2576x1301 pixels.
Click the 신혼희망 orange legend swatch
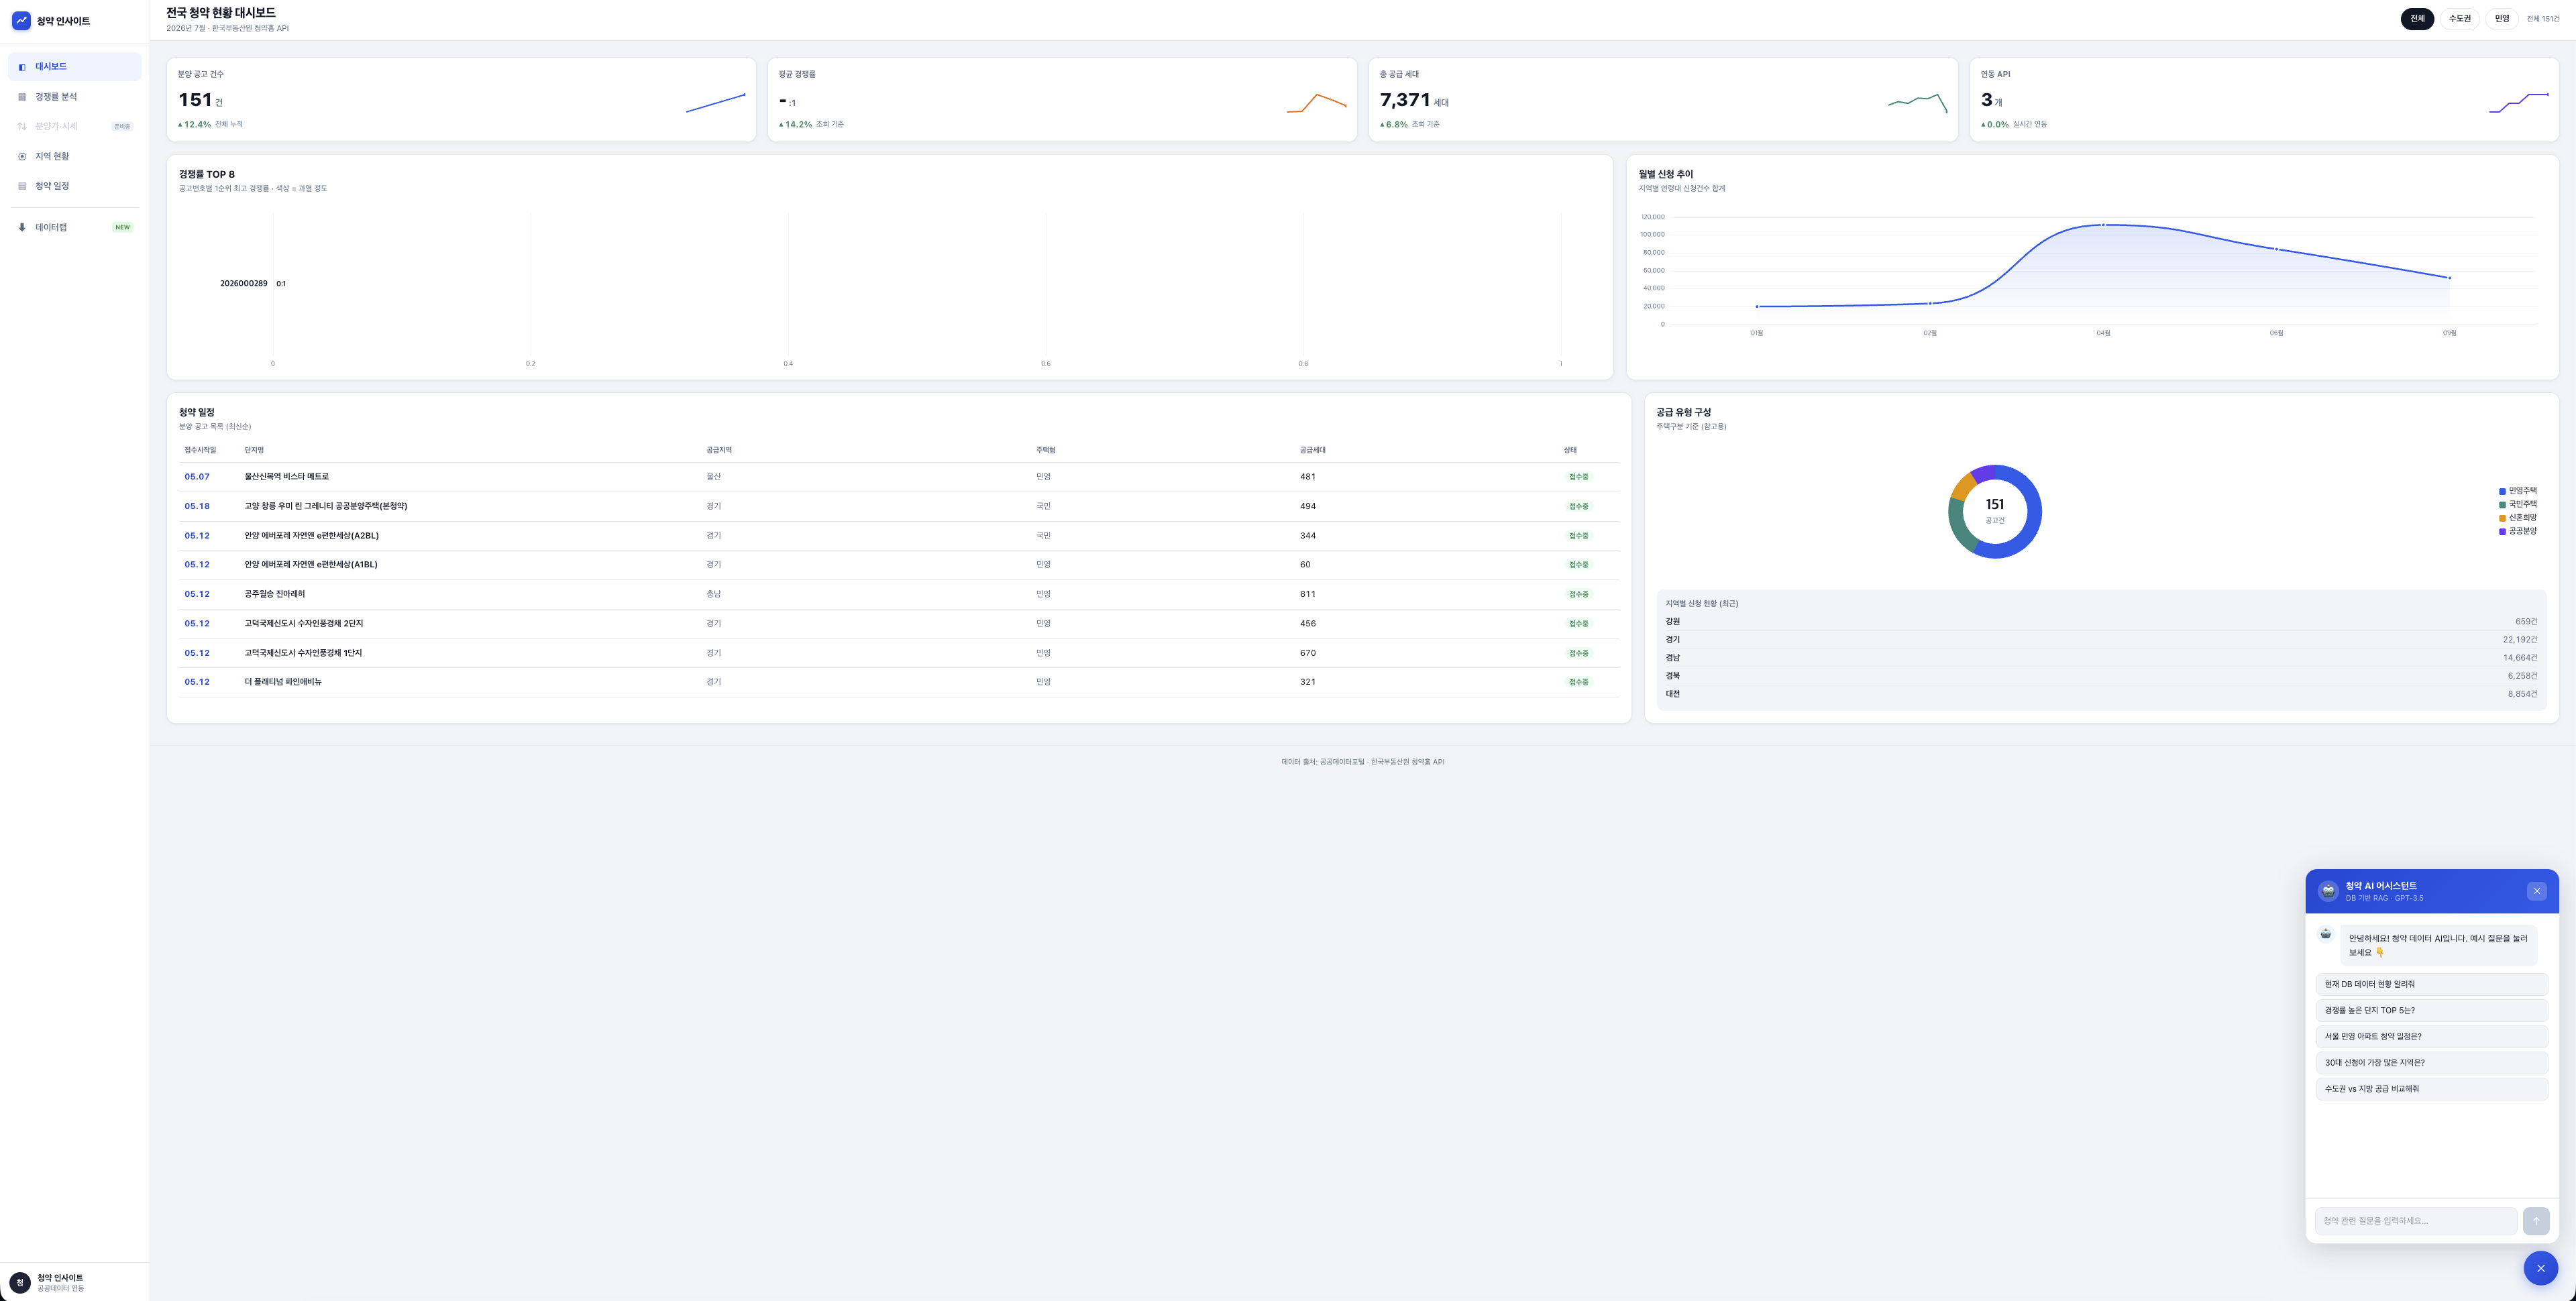click(2502, 518)
